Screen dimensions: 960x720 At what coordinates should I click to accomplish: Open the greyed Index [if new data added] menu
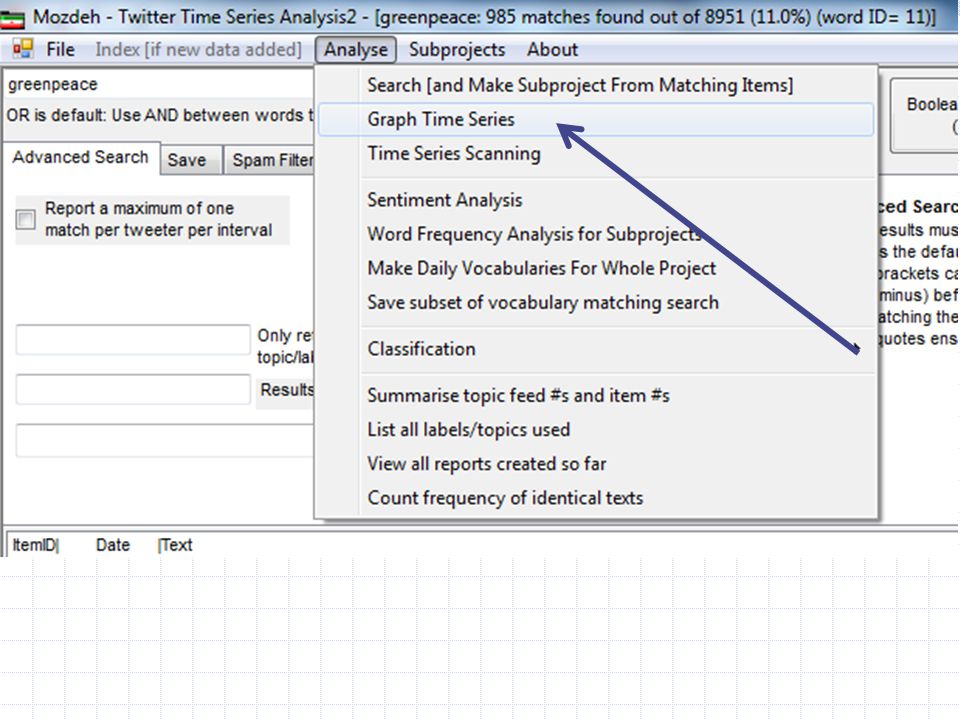pyautogui.click(x=198, y=49)
